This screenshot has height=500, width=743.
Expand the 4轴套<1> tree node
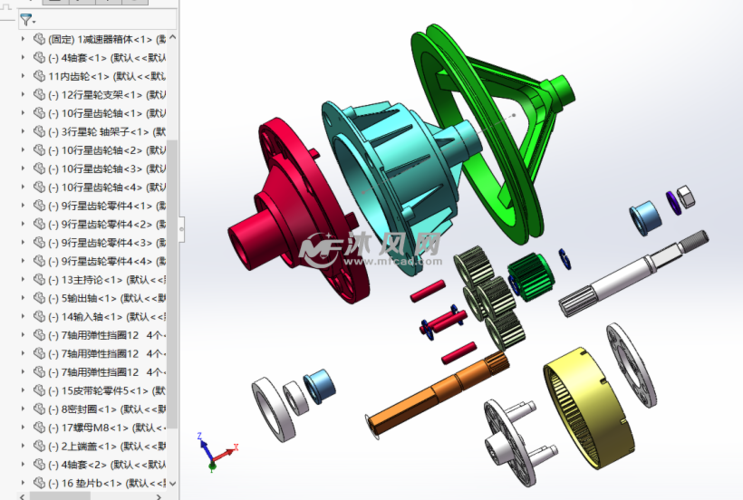(x=24, y=58)
